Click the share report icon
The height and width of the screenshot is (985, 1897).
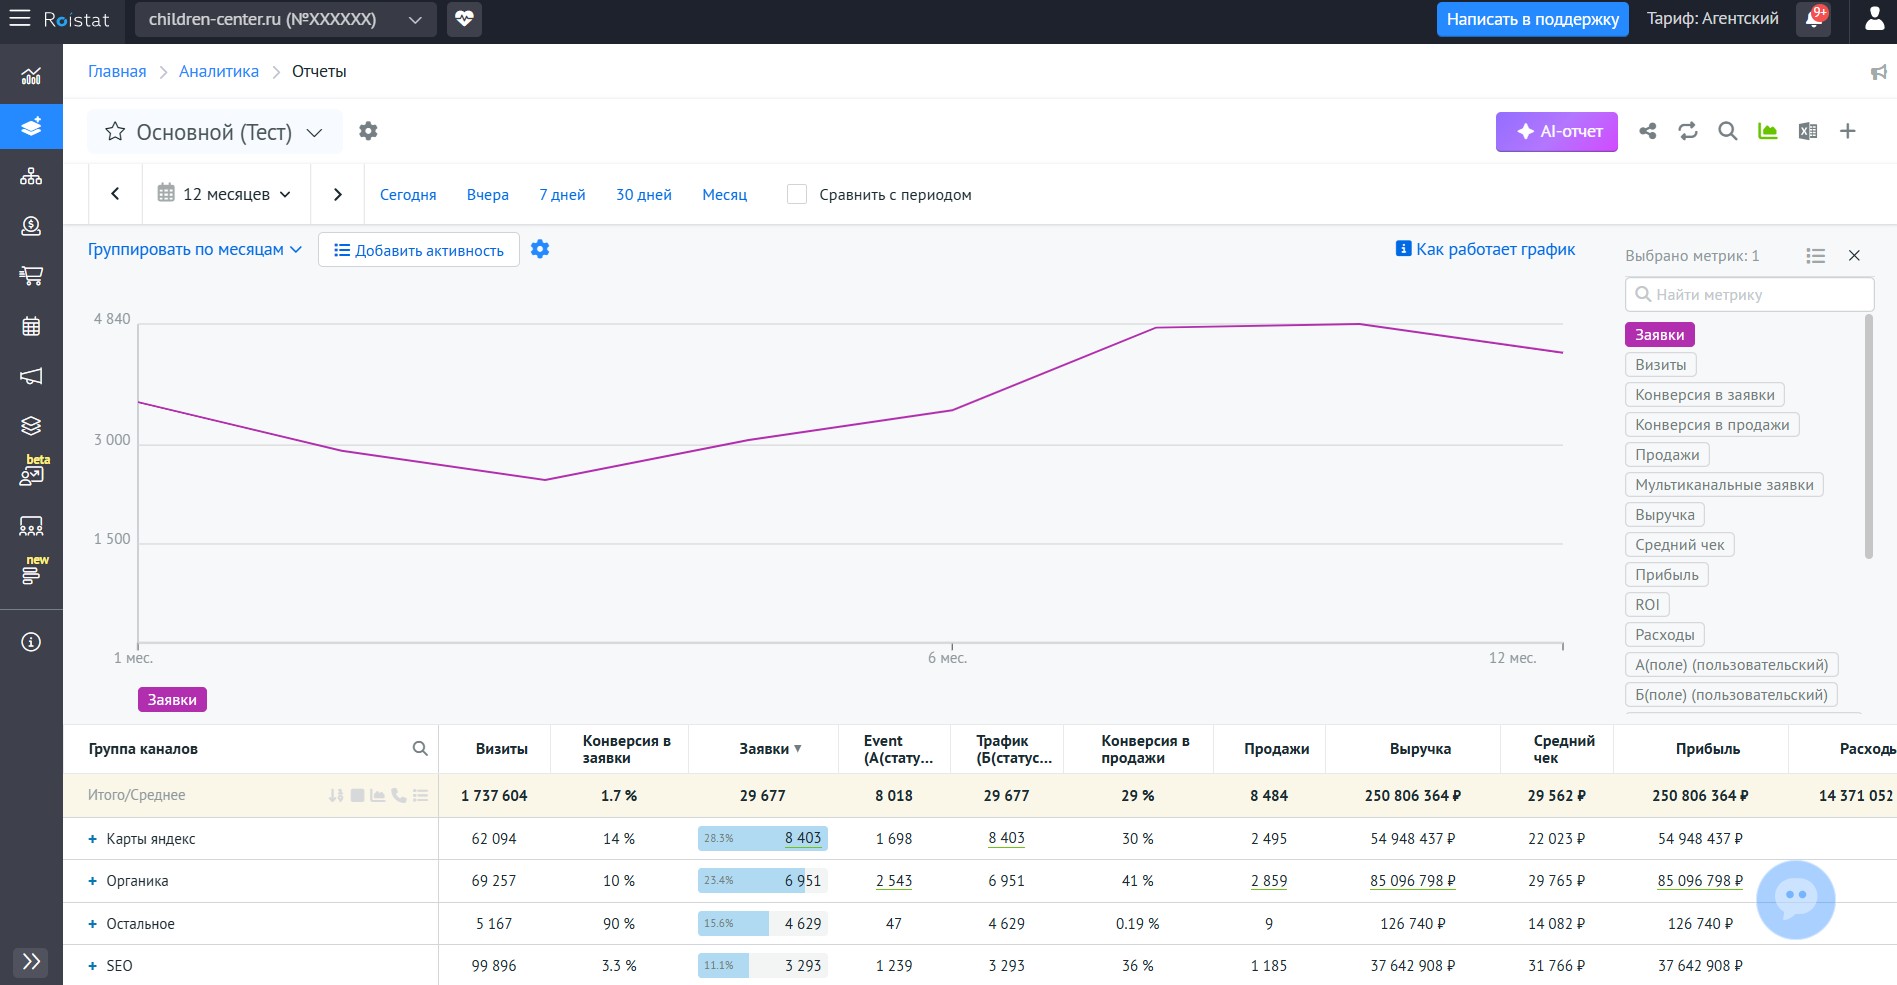tap(1648, 131)
